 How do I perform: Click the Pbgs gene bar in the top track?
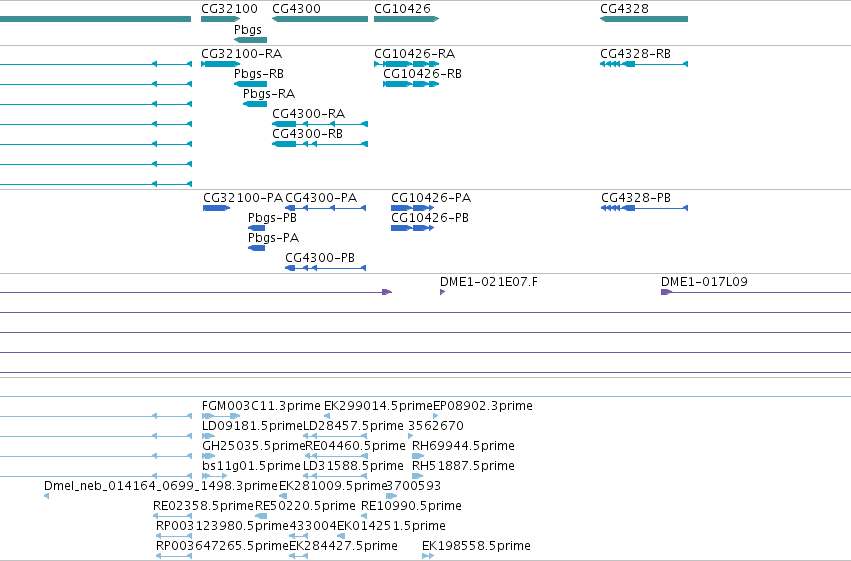click(250, 40)
